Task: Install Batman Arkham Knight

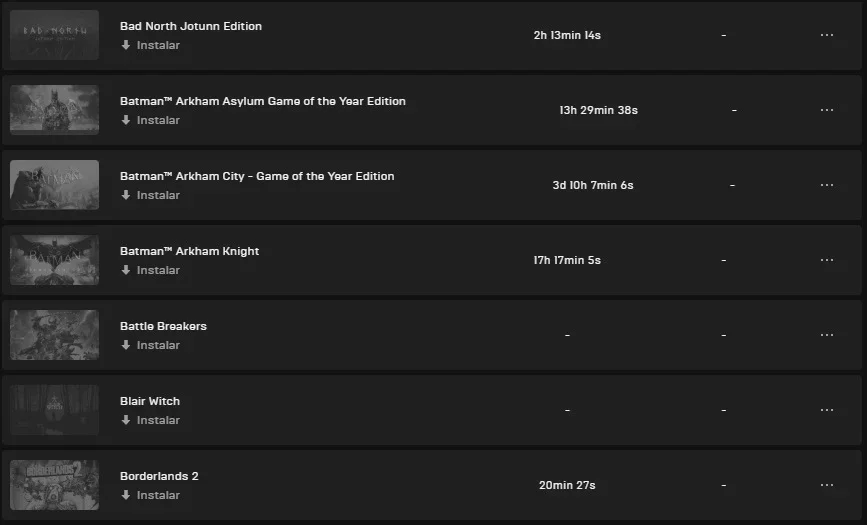Action: point(150,270)
